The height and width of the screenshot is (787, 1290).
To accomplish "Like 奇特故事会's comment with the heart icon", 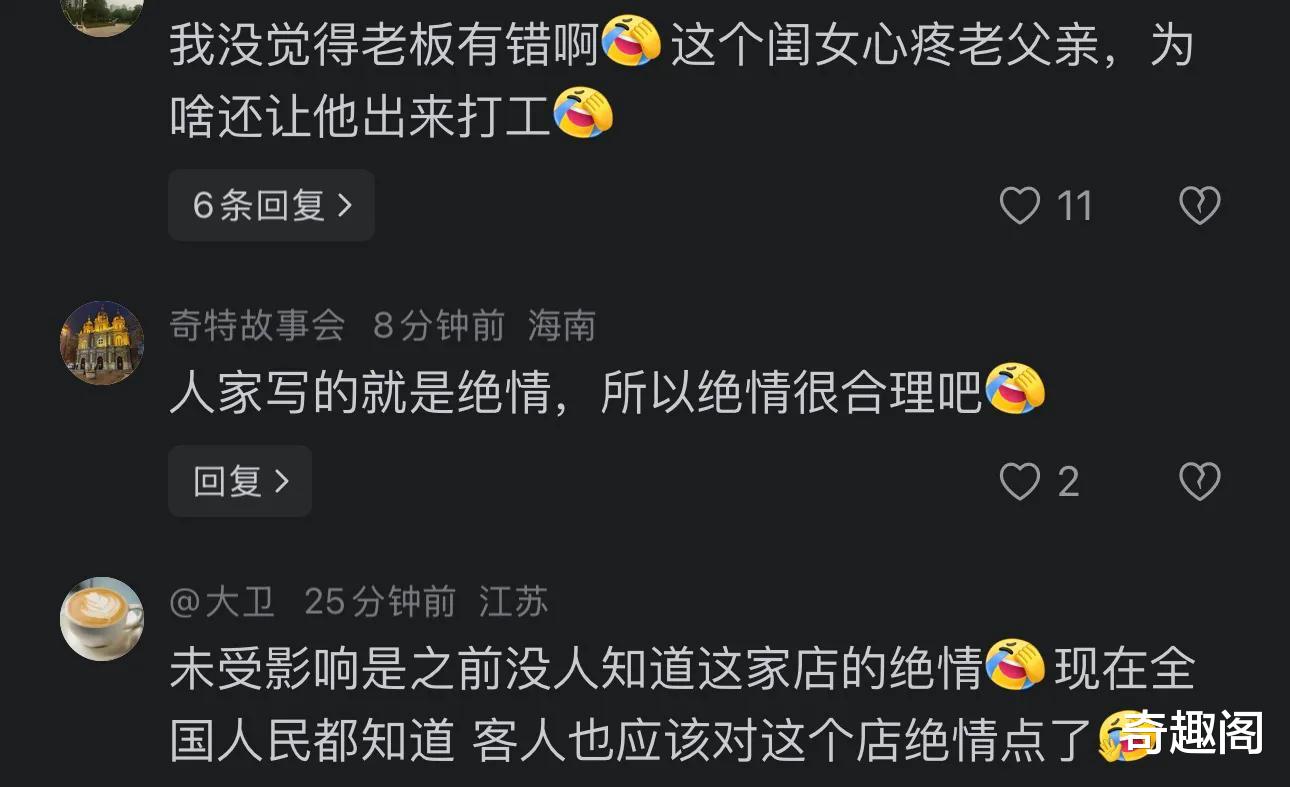I will click(1020, 482).
